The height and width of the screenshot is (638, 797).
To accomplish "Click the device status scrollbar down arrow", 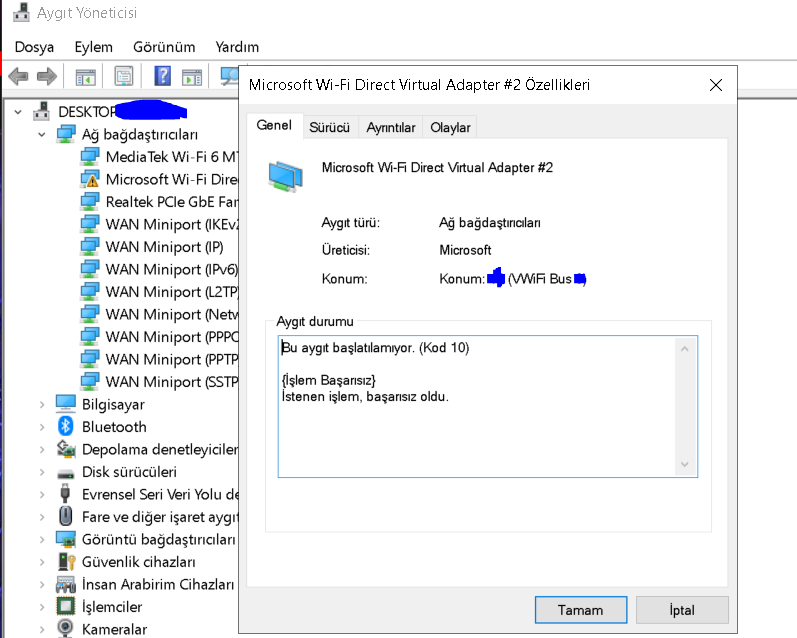I will point(685,464).
